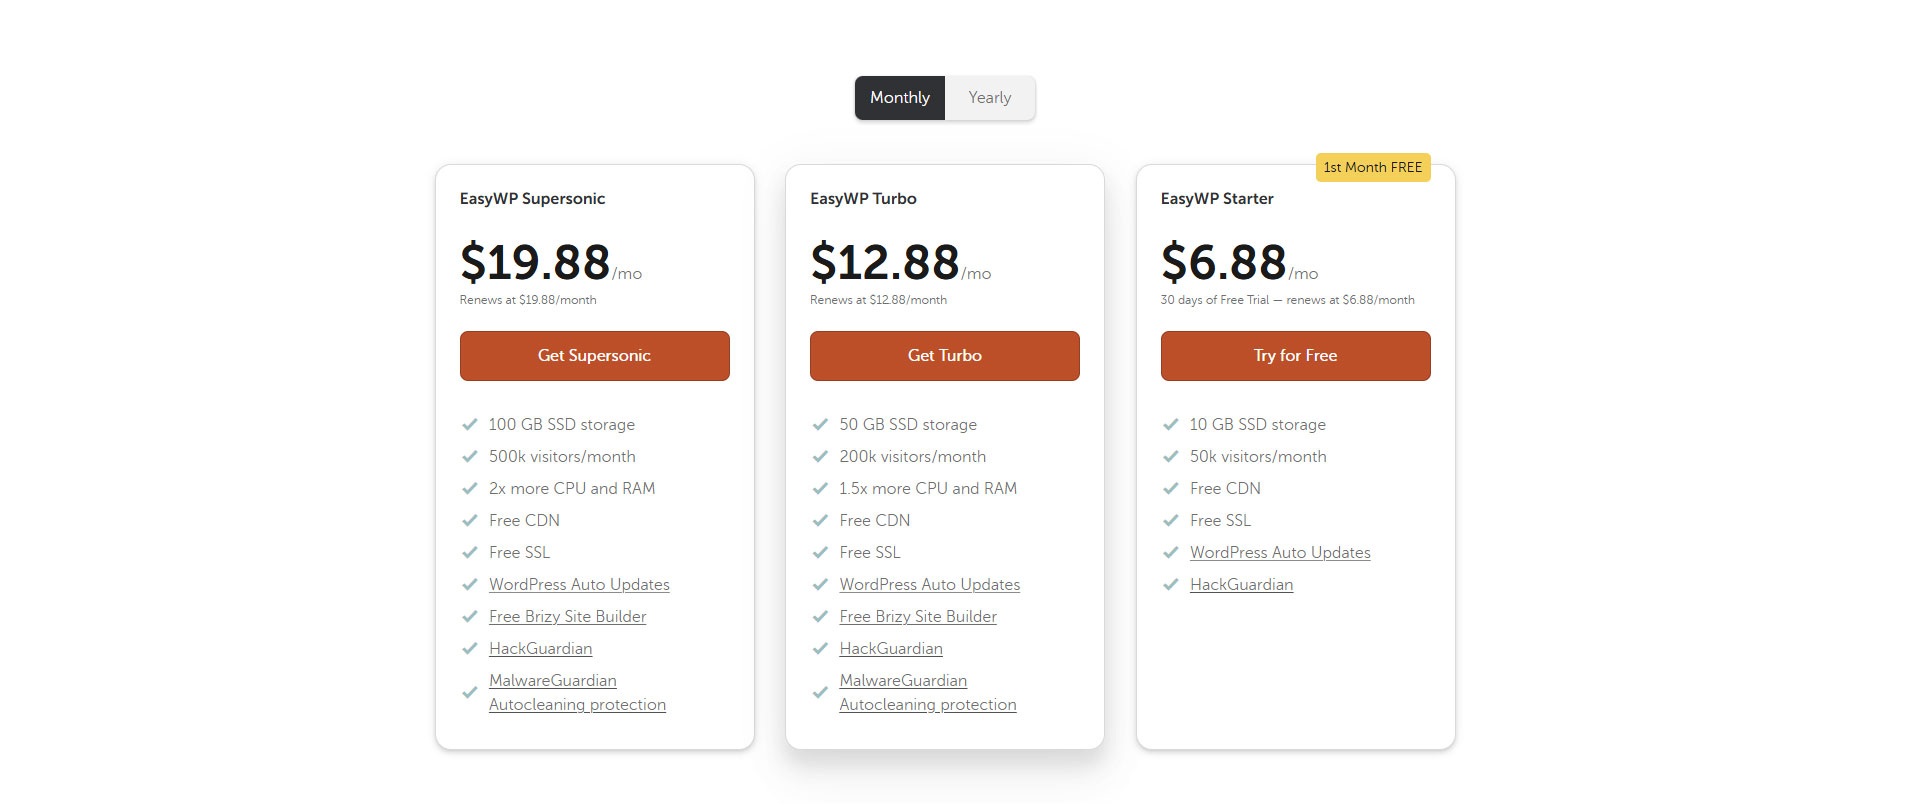Click checkmark beside Turbo MalwareGuardian feature
Screen dimensions: 1923x804
pos(820,692)
